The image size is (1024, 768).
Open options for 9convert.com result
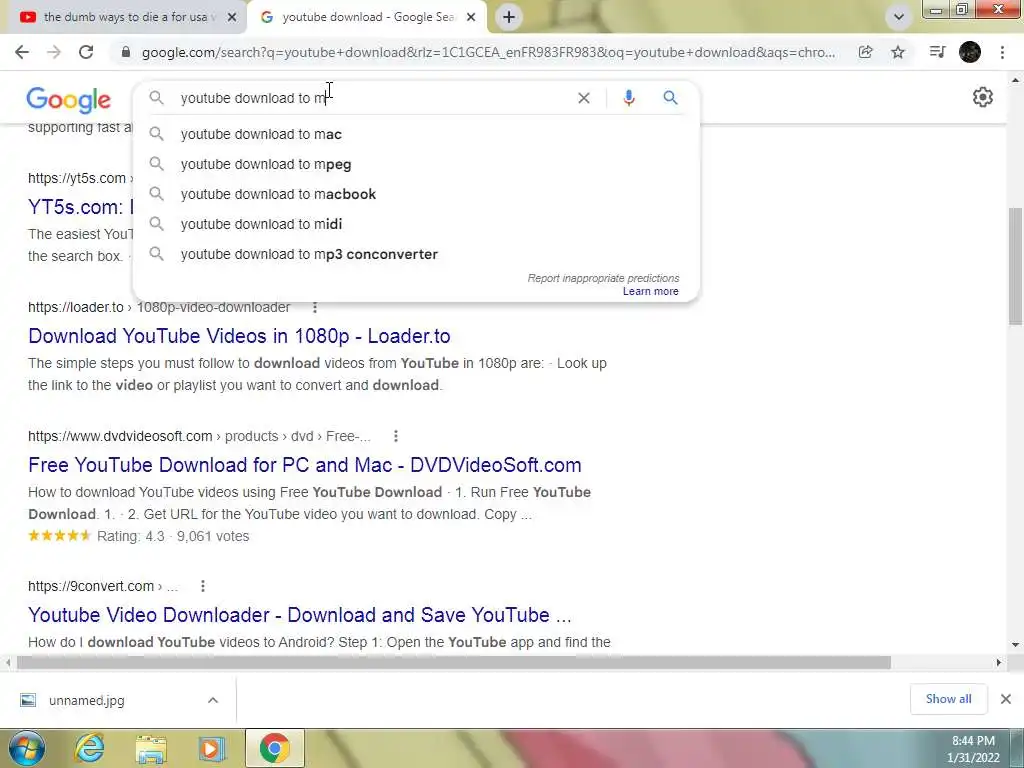(x=203, y=586)
